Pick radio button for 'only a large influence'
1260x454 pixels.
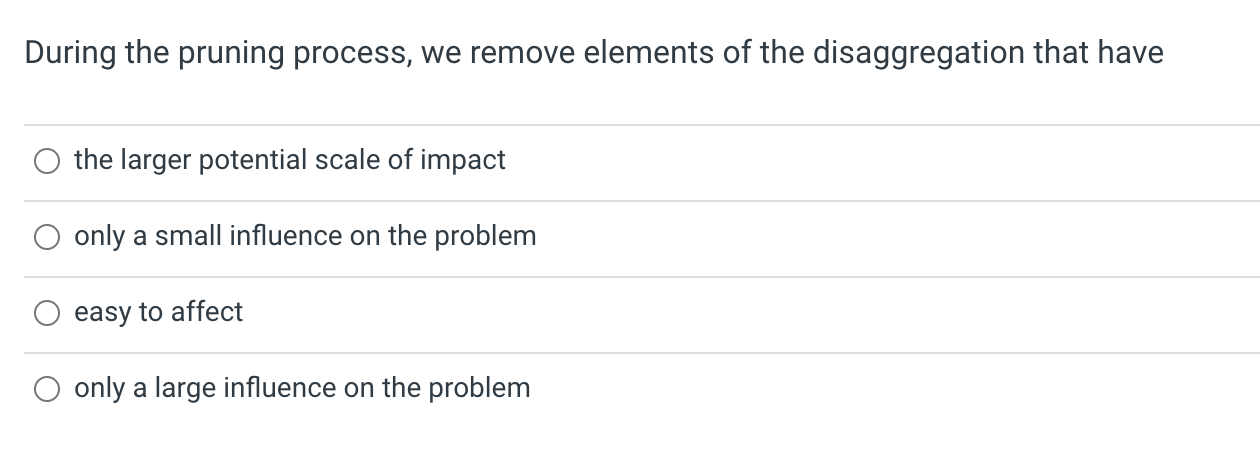click(47, 389)
